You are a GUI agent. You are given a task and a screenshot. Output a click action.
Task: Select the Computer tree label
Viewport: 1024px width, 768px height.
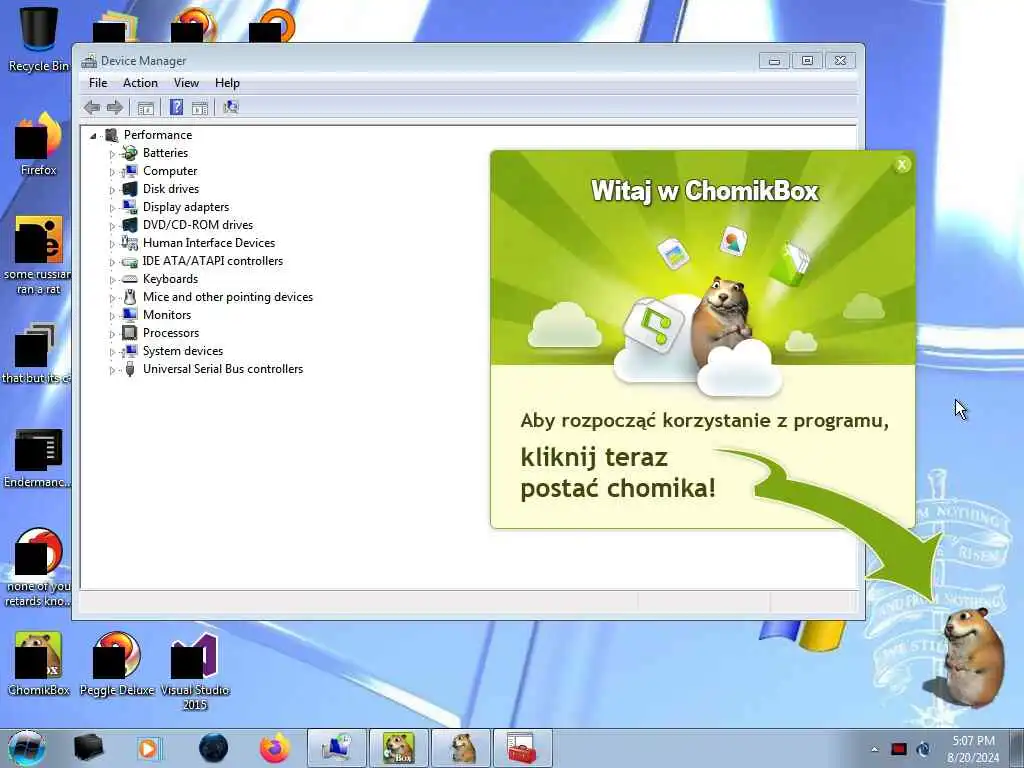click(x=170, y=170)
